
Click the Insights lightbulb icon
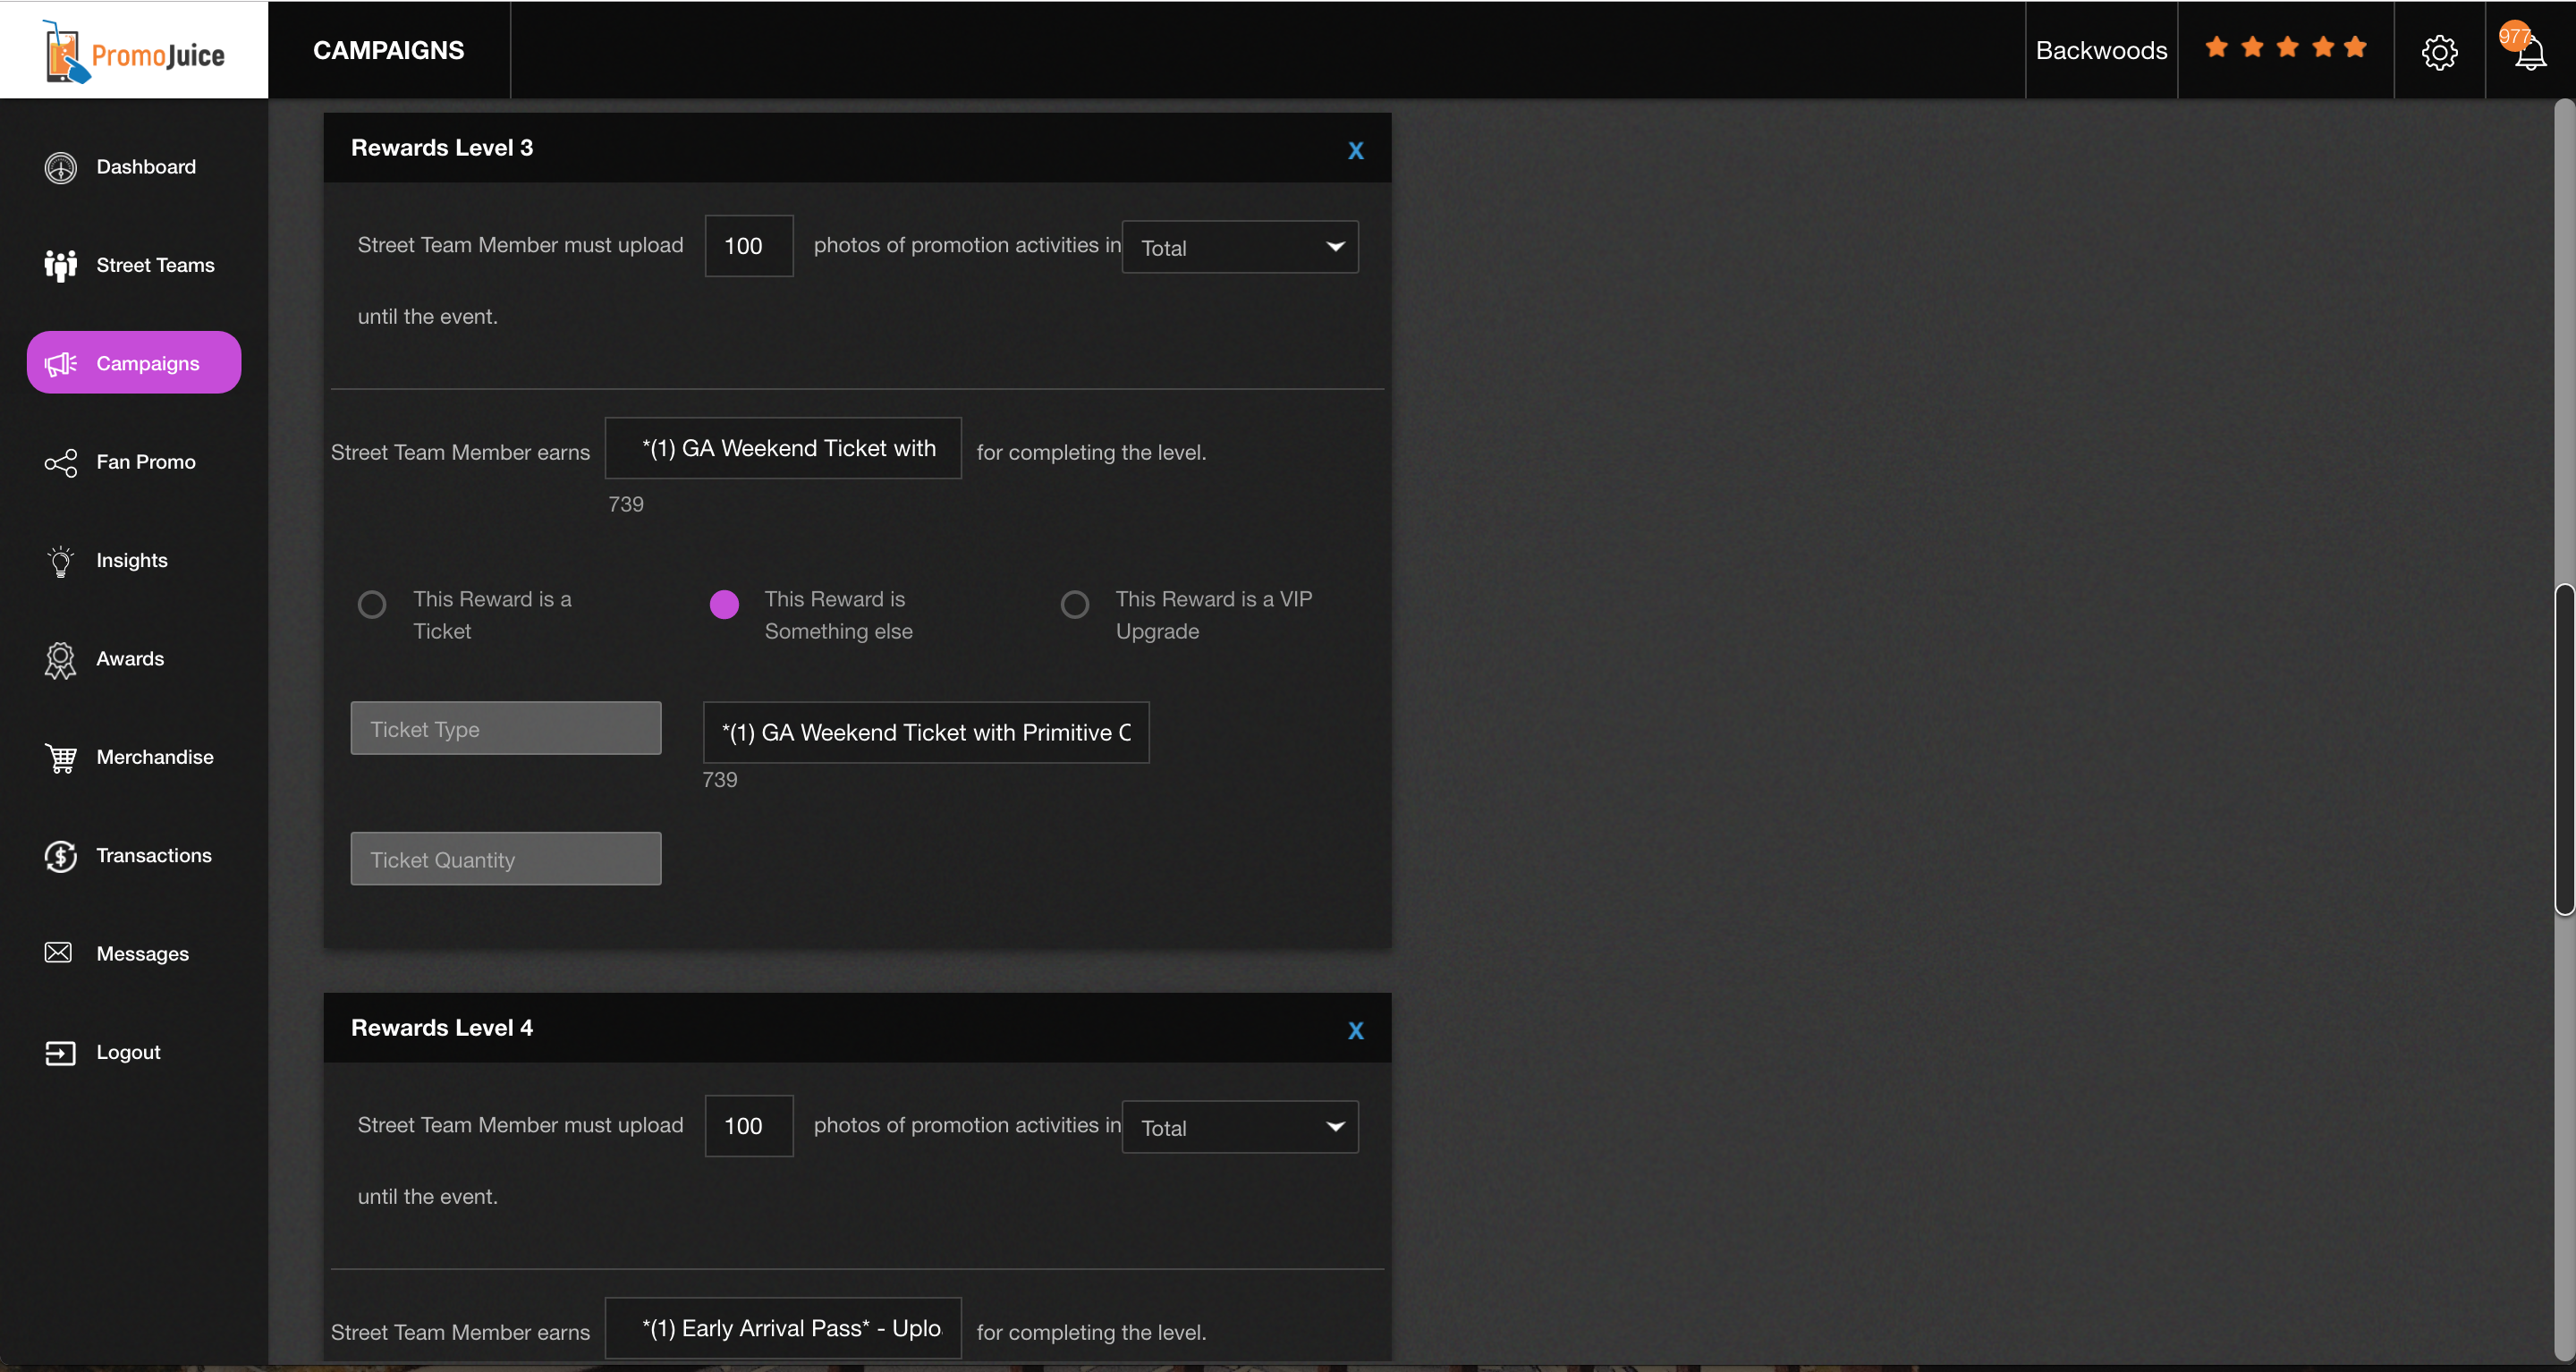click(x=60, y=561)
